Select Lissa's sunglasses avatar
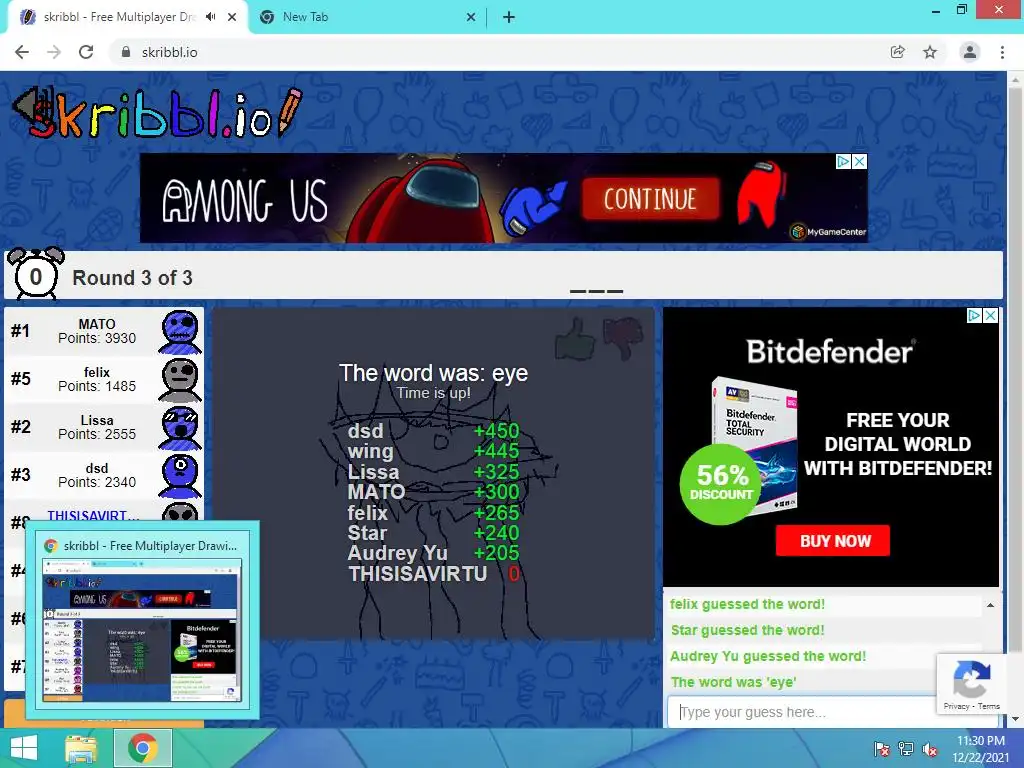Image resolution: width=1024 pixels, height=768 pixels. pyautogui.click(x=180, y=427)
